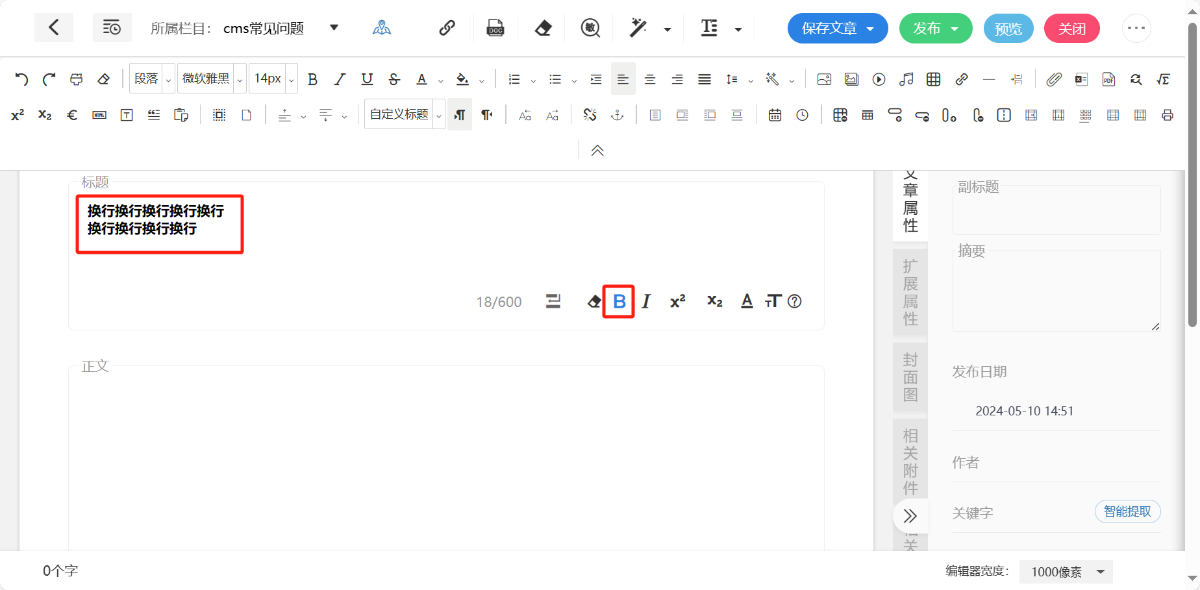Switch to the 扩展属性 side tab
This screenshot has height=590, width=1200.
coord(910,292)
